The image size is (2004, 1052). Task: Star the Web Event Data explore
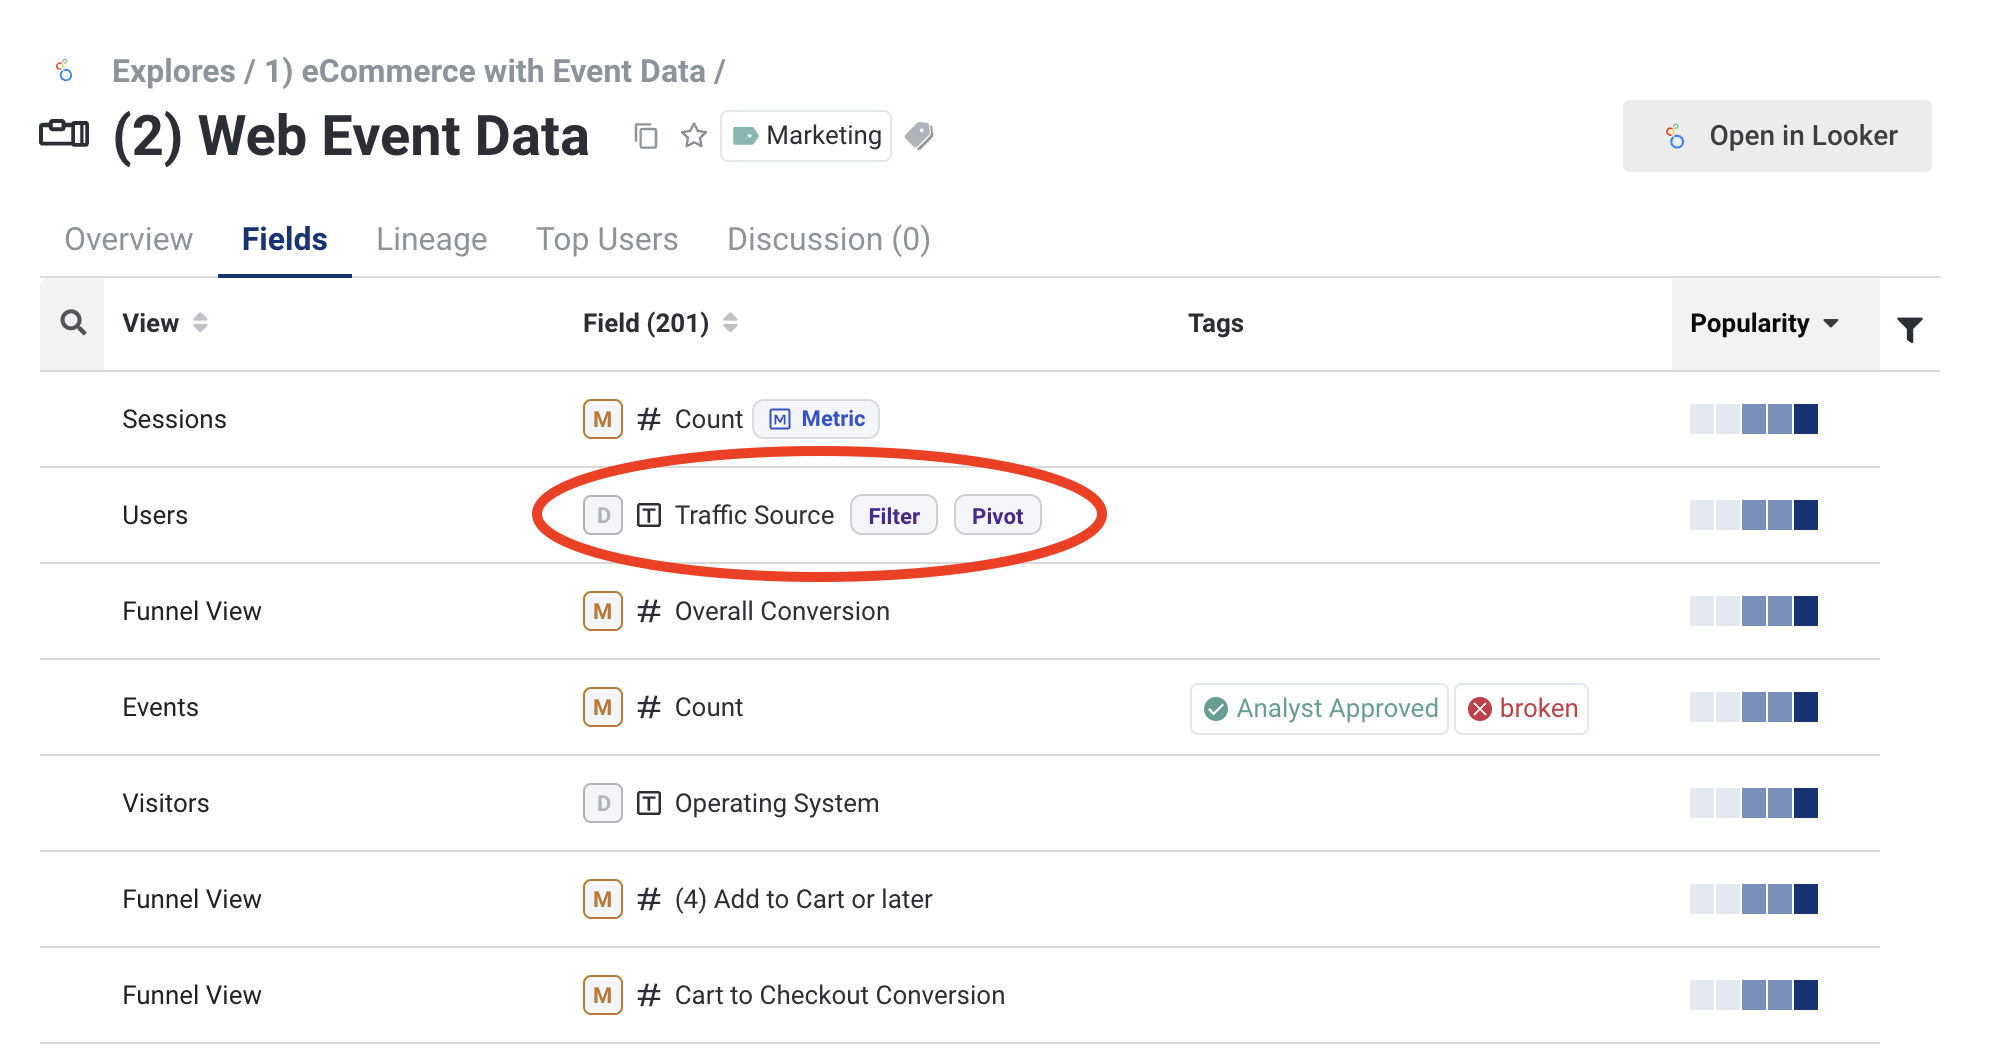coord(694,136)
